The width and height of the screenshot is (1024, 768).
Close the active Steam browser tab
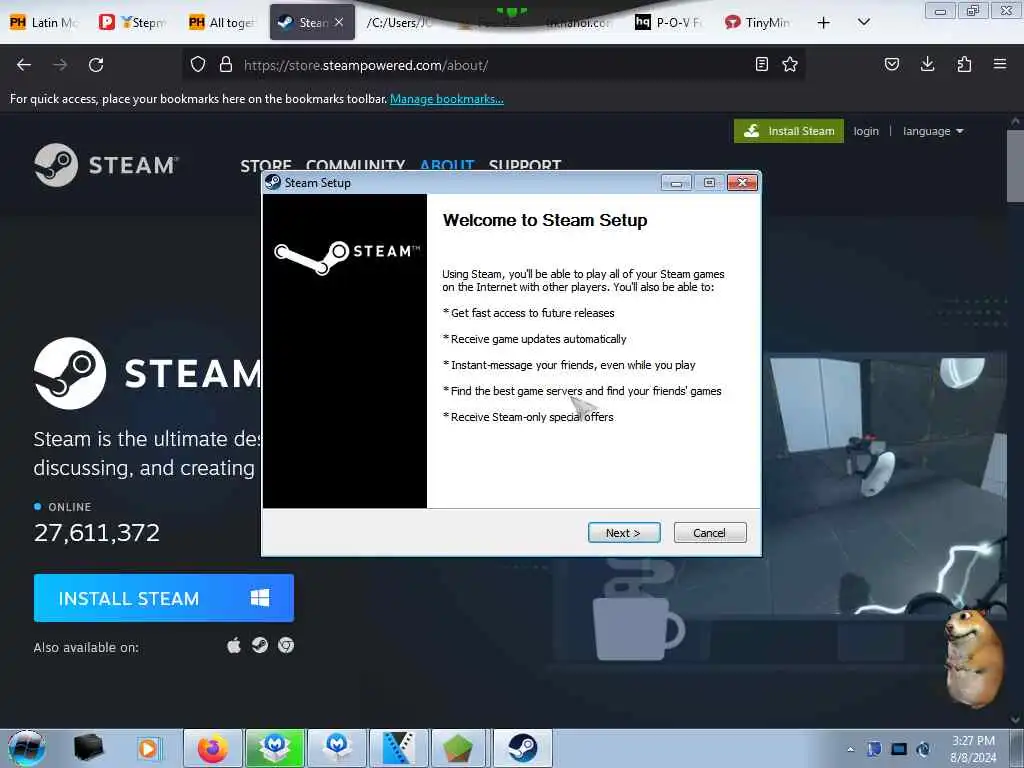pos(339,22)
